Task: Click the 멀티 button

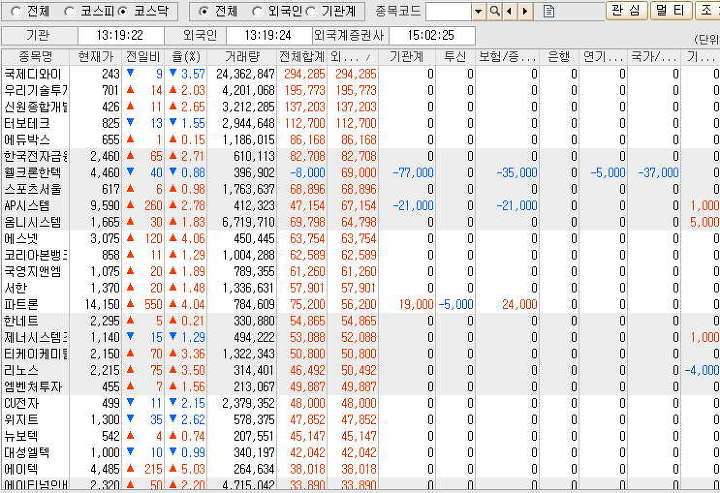Action: [671, 11]
